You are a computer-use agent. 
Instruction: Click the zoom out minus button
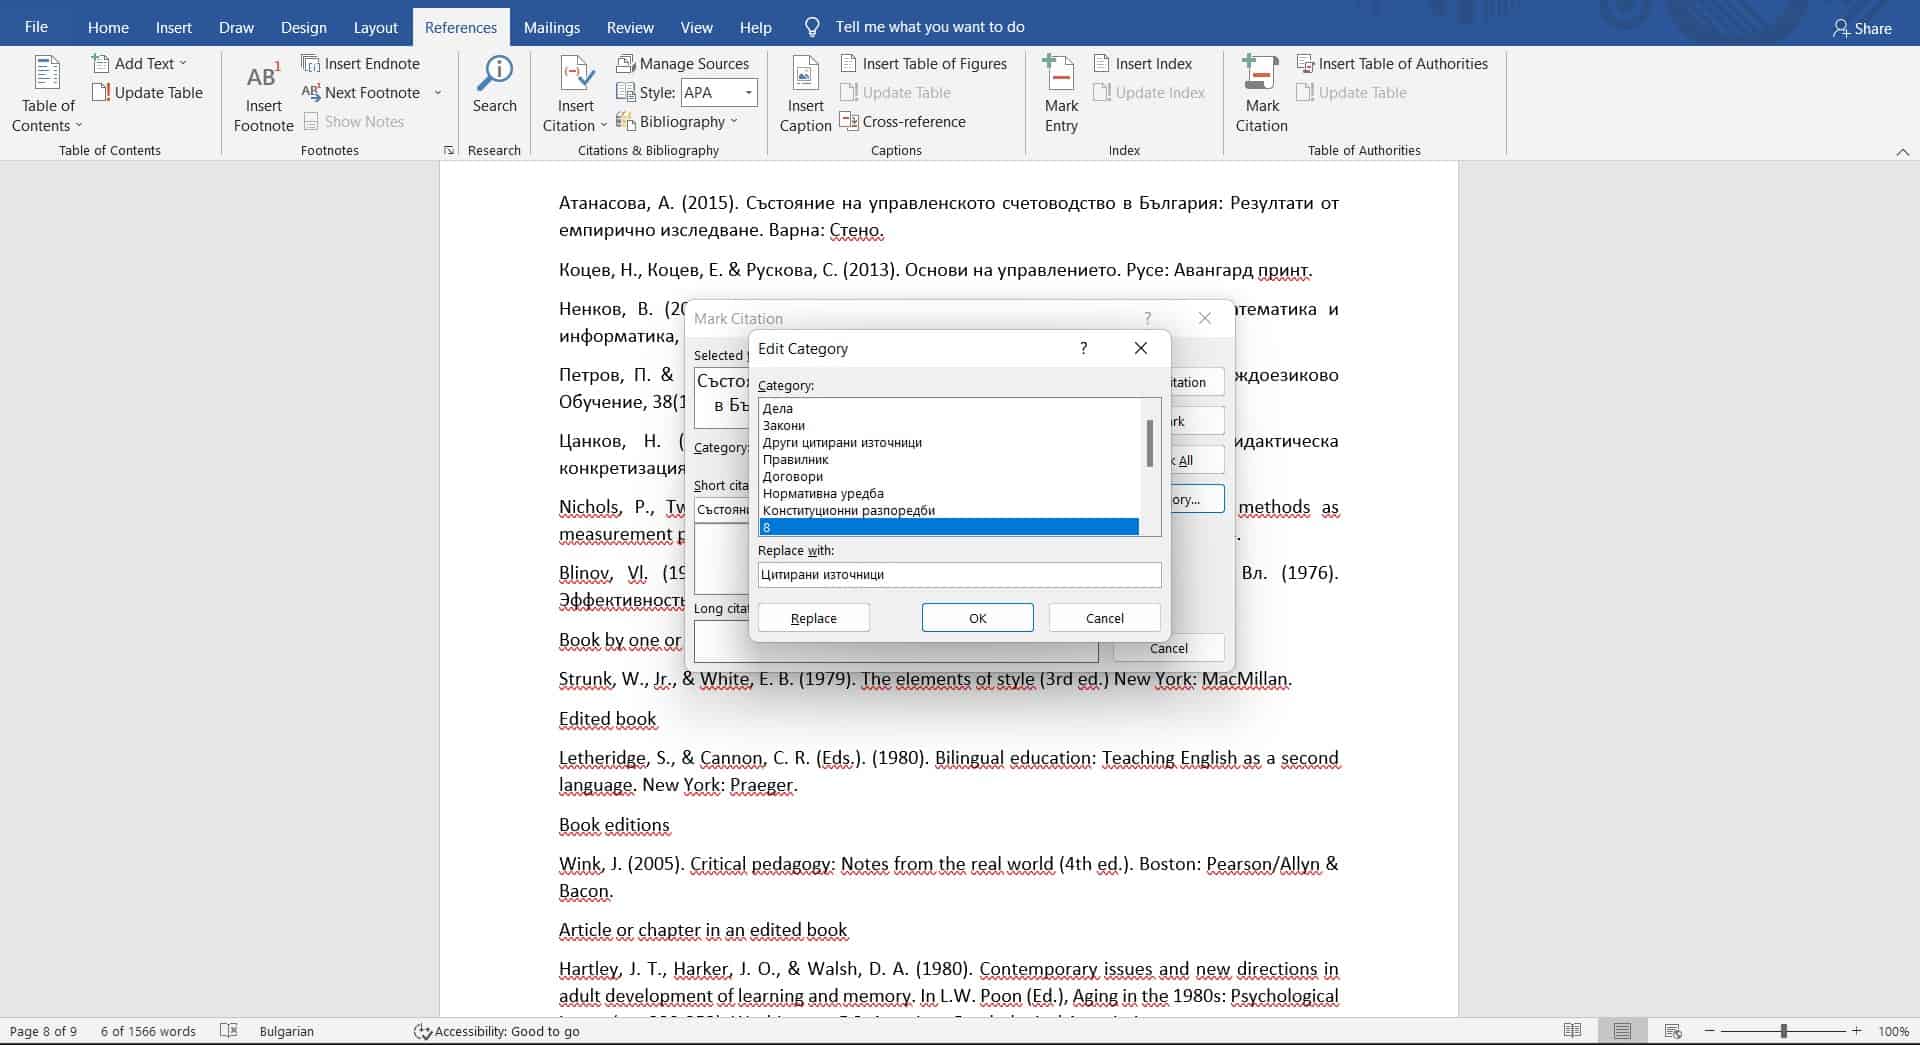1710,1030
